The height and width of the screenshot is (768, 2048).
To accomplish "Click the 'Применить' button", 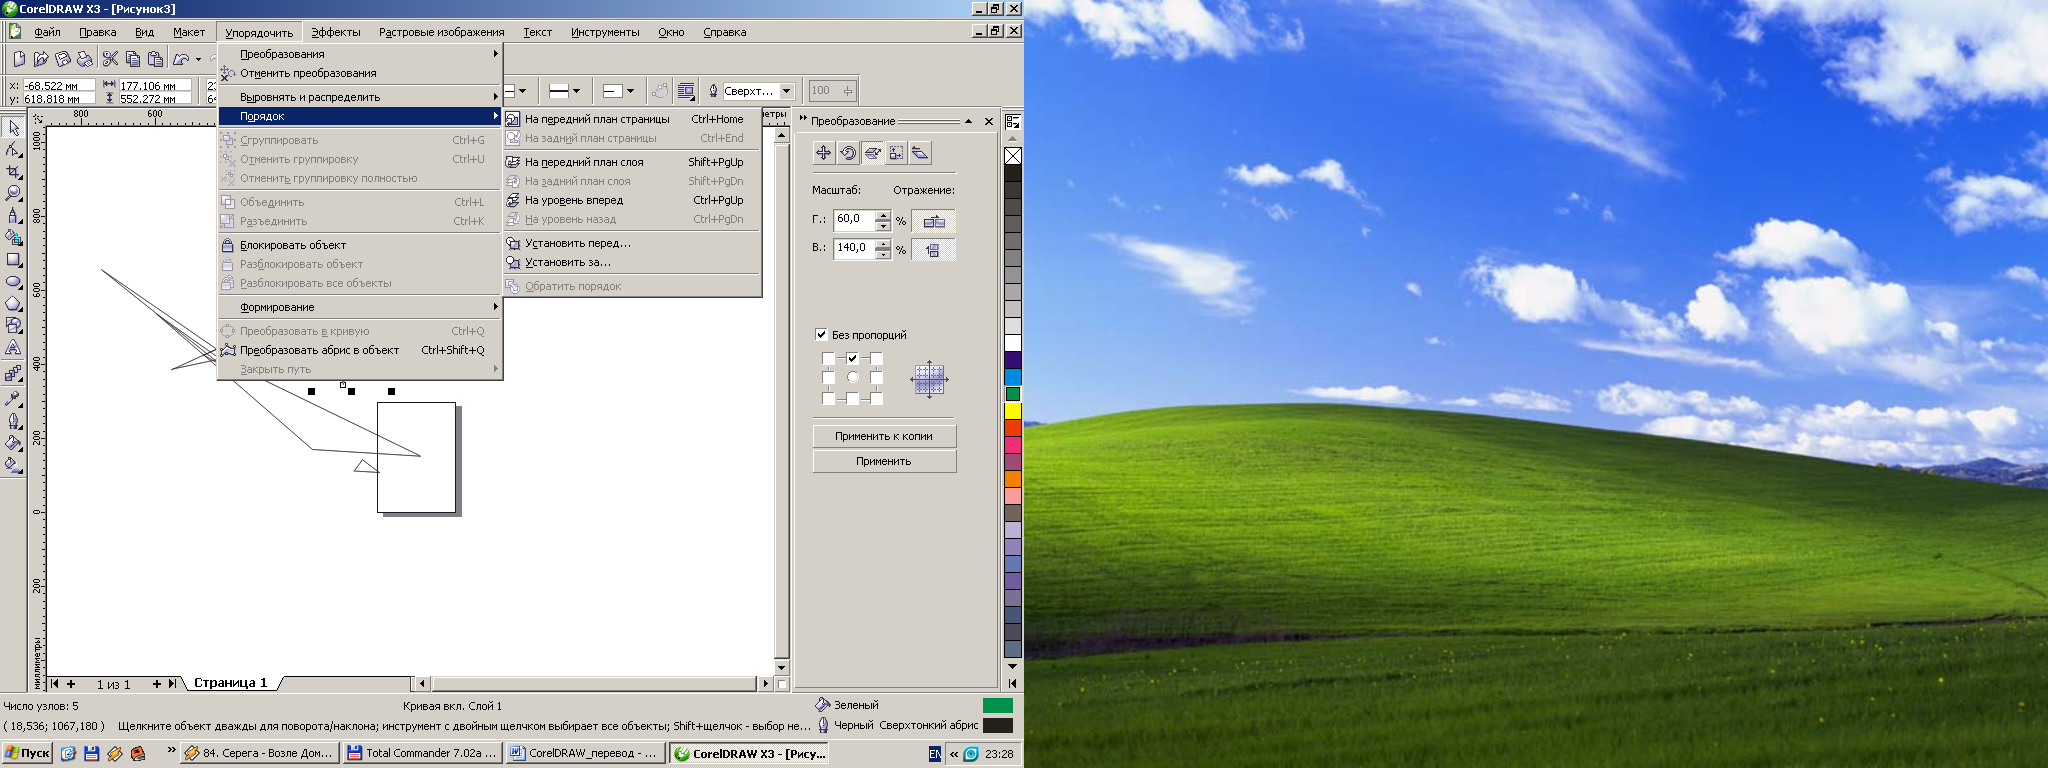I will click(884, 461).
